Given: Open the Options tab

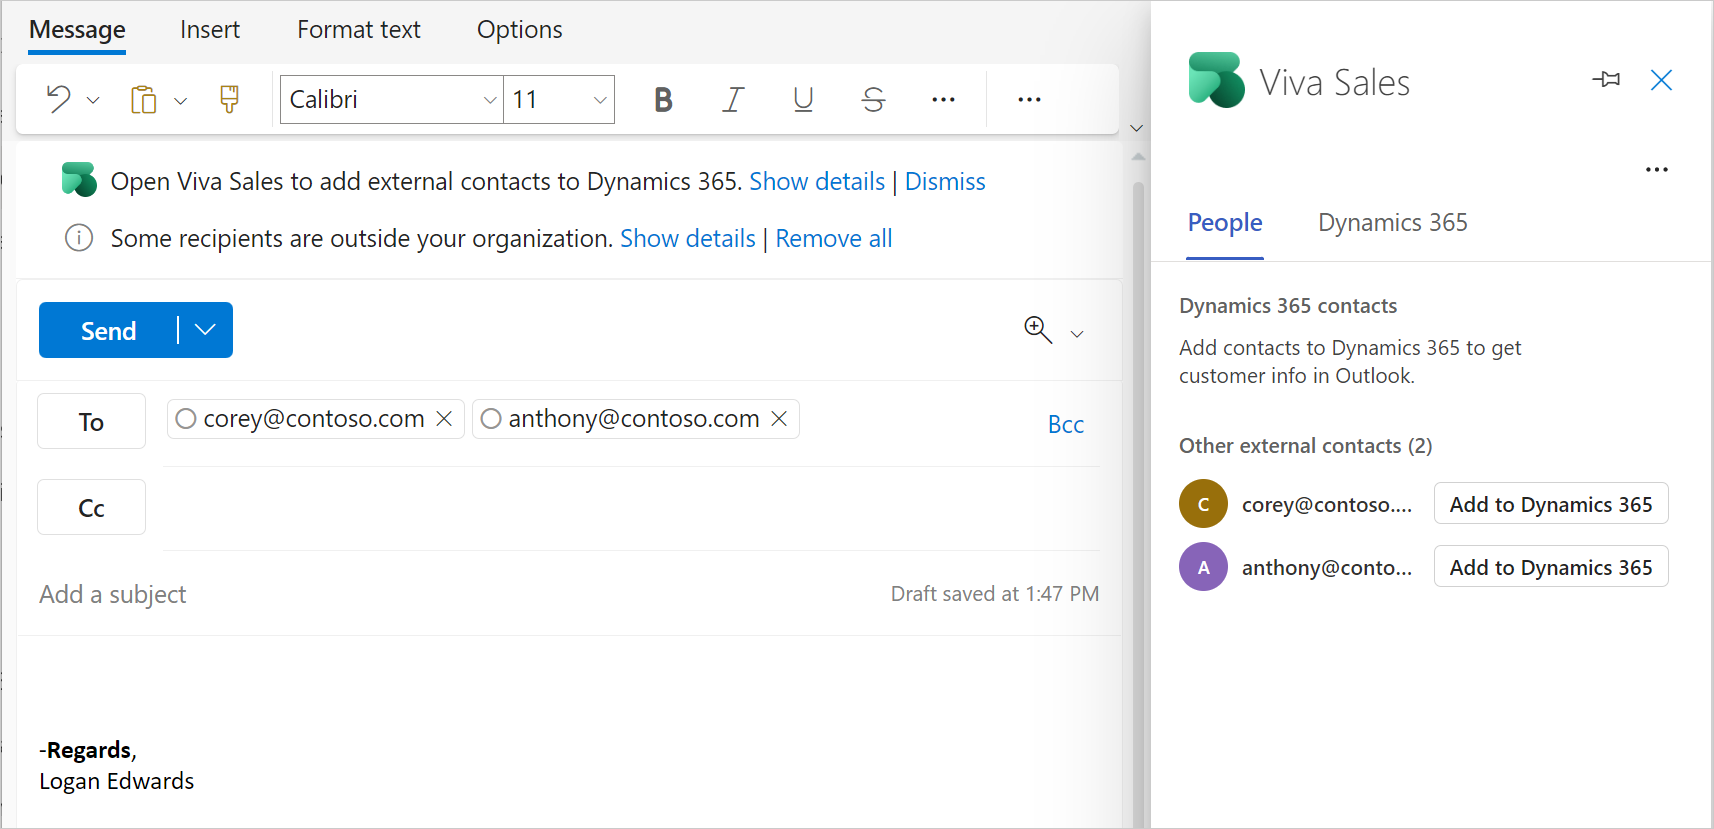Looking at the screenshot, I should pos(520,30).
